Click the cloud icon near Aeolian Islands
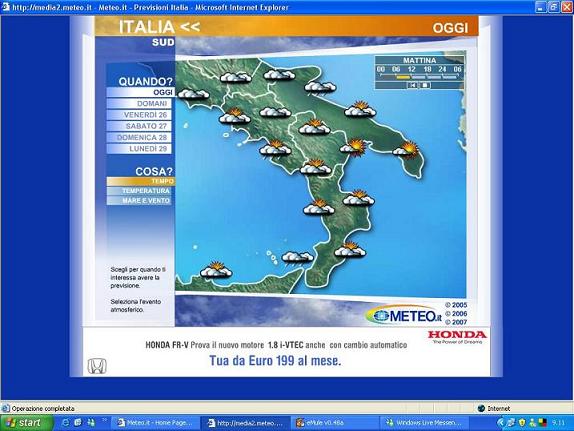574x431 pixels. click(x=298, y=257)
